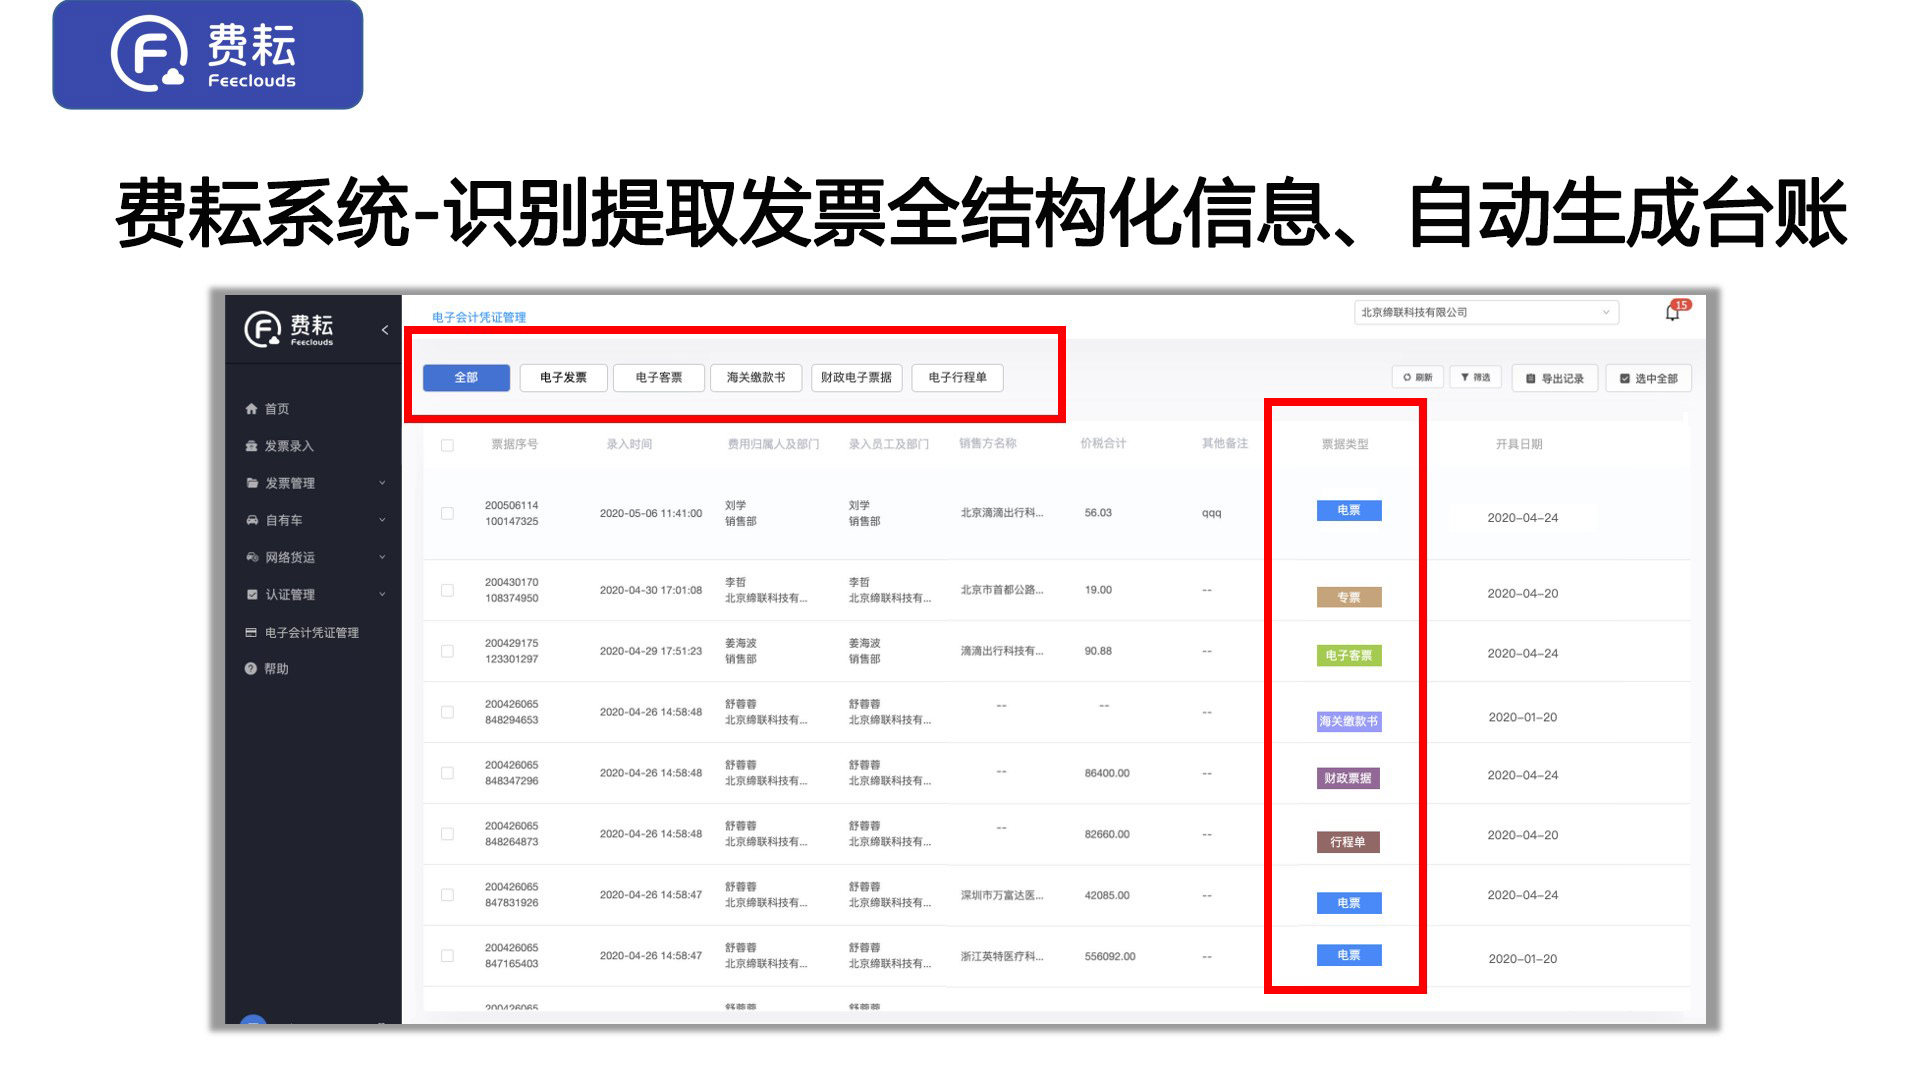This screenshot has height=1080, width=1920.
Task: Click the 票据序号 column header
Action: coord(514,444)
